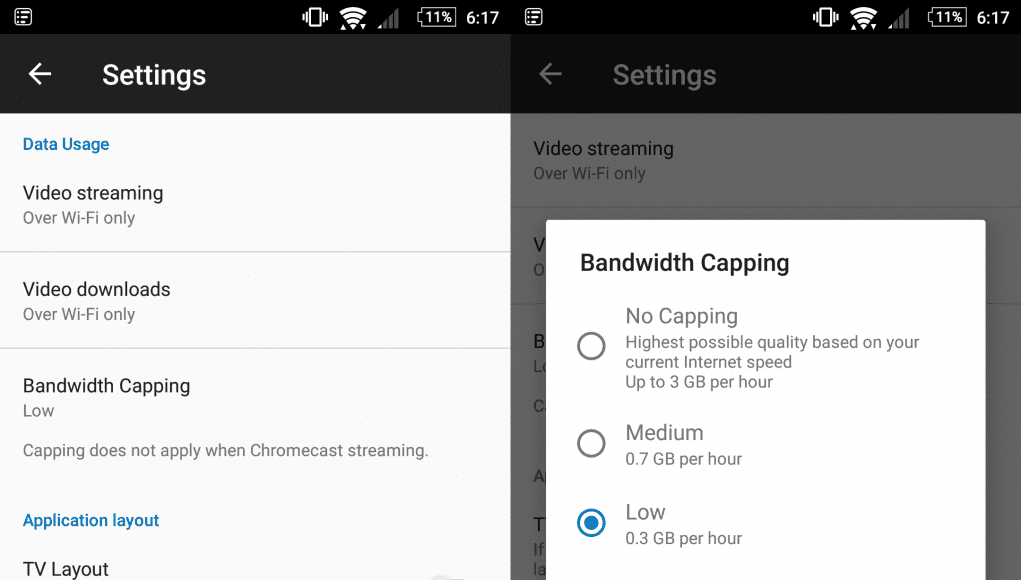Tap the Medium 0.7 GB per hour label
The width and height of the screenshot is (1021, 580).
pos(684,445)
